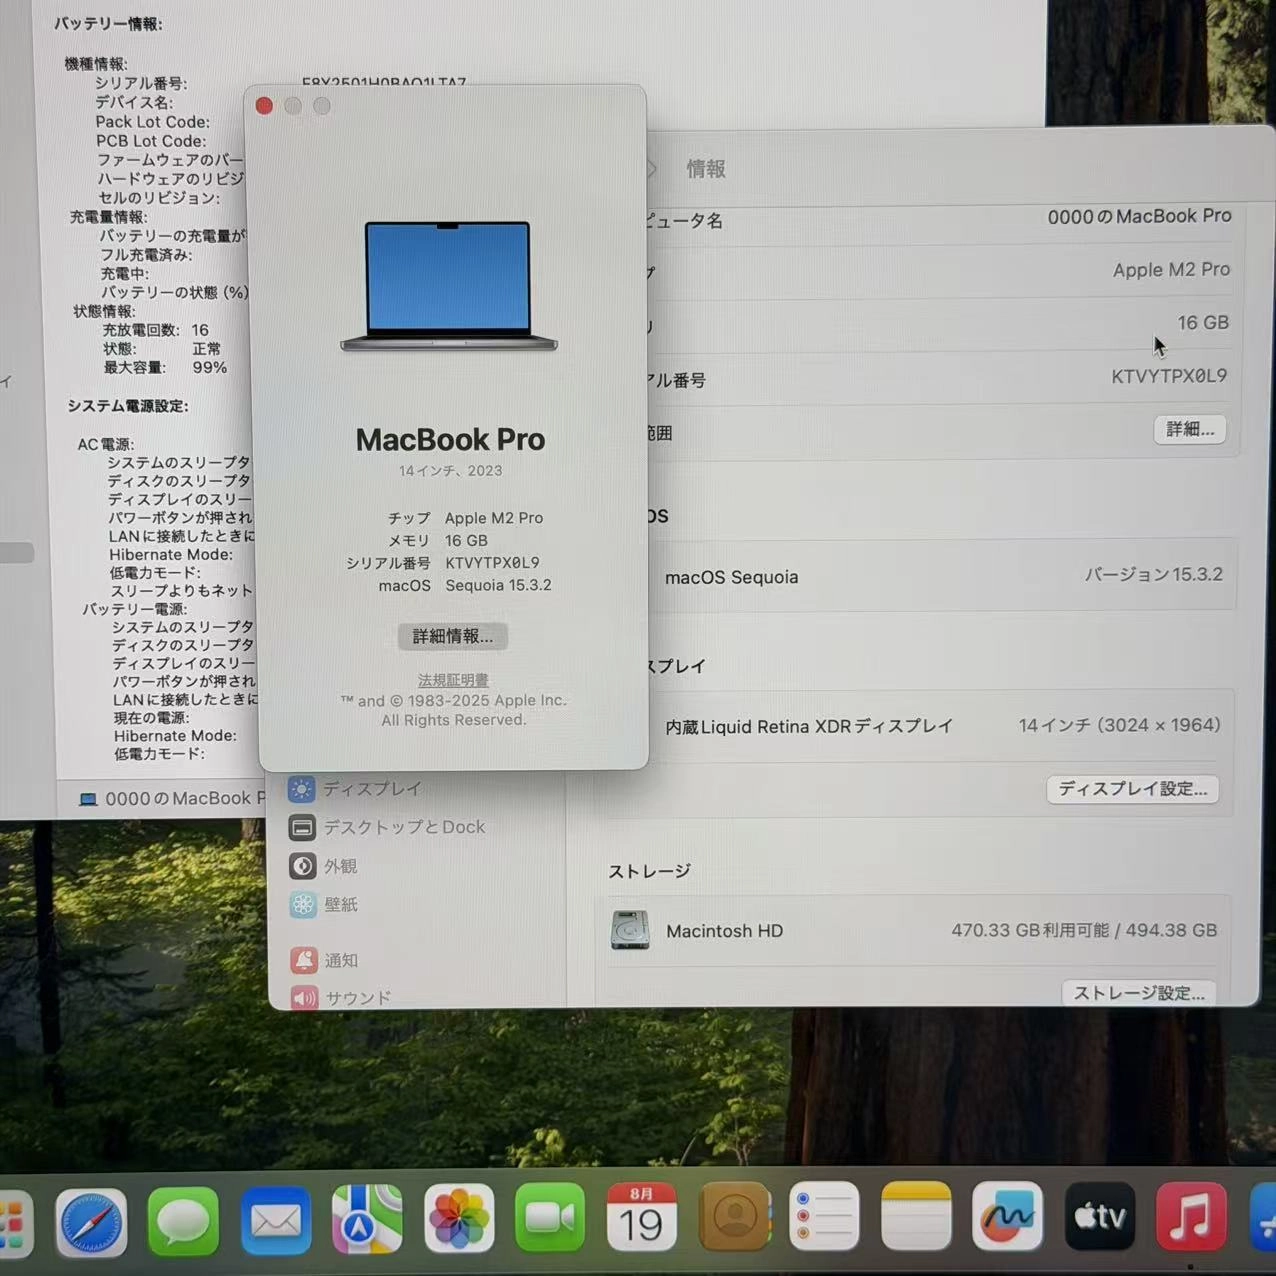Image resolution: width=1276 pixels, height=1276 pixels.
Task: Click Hibernate Mode row under AC電源
Action: [171, 554]
